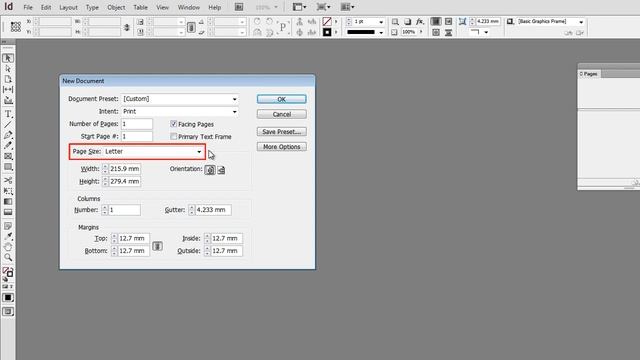Open the Edit menu
Image resolution: width=640 pixels, height=360 pixels.
point(46,7)
